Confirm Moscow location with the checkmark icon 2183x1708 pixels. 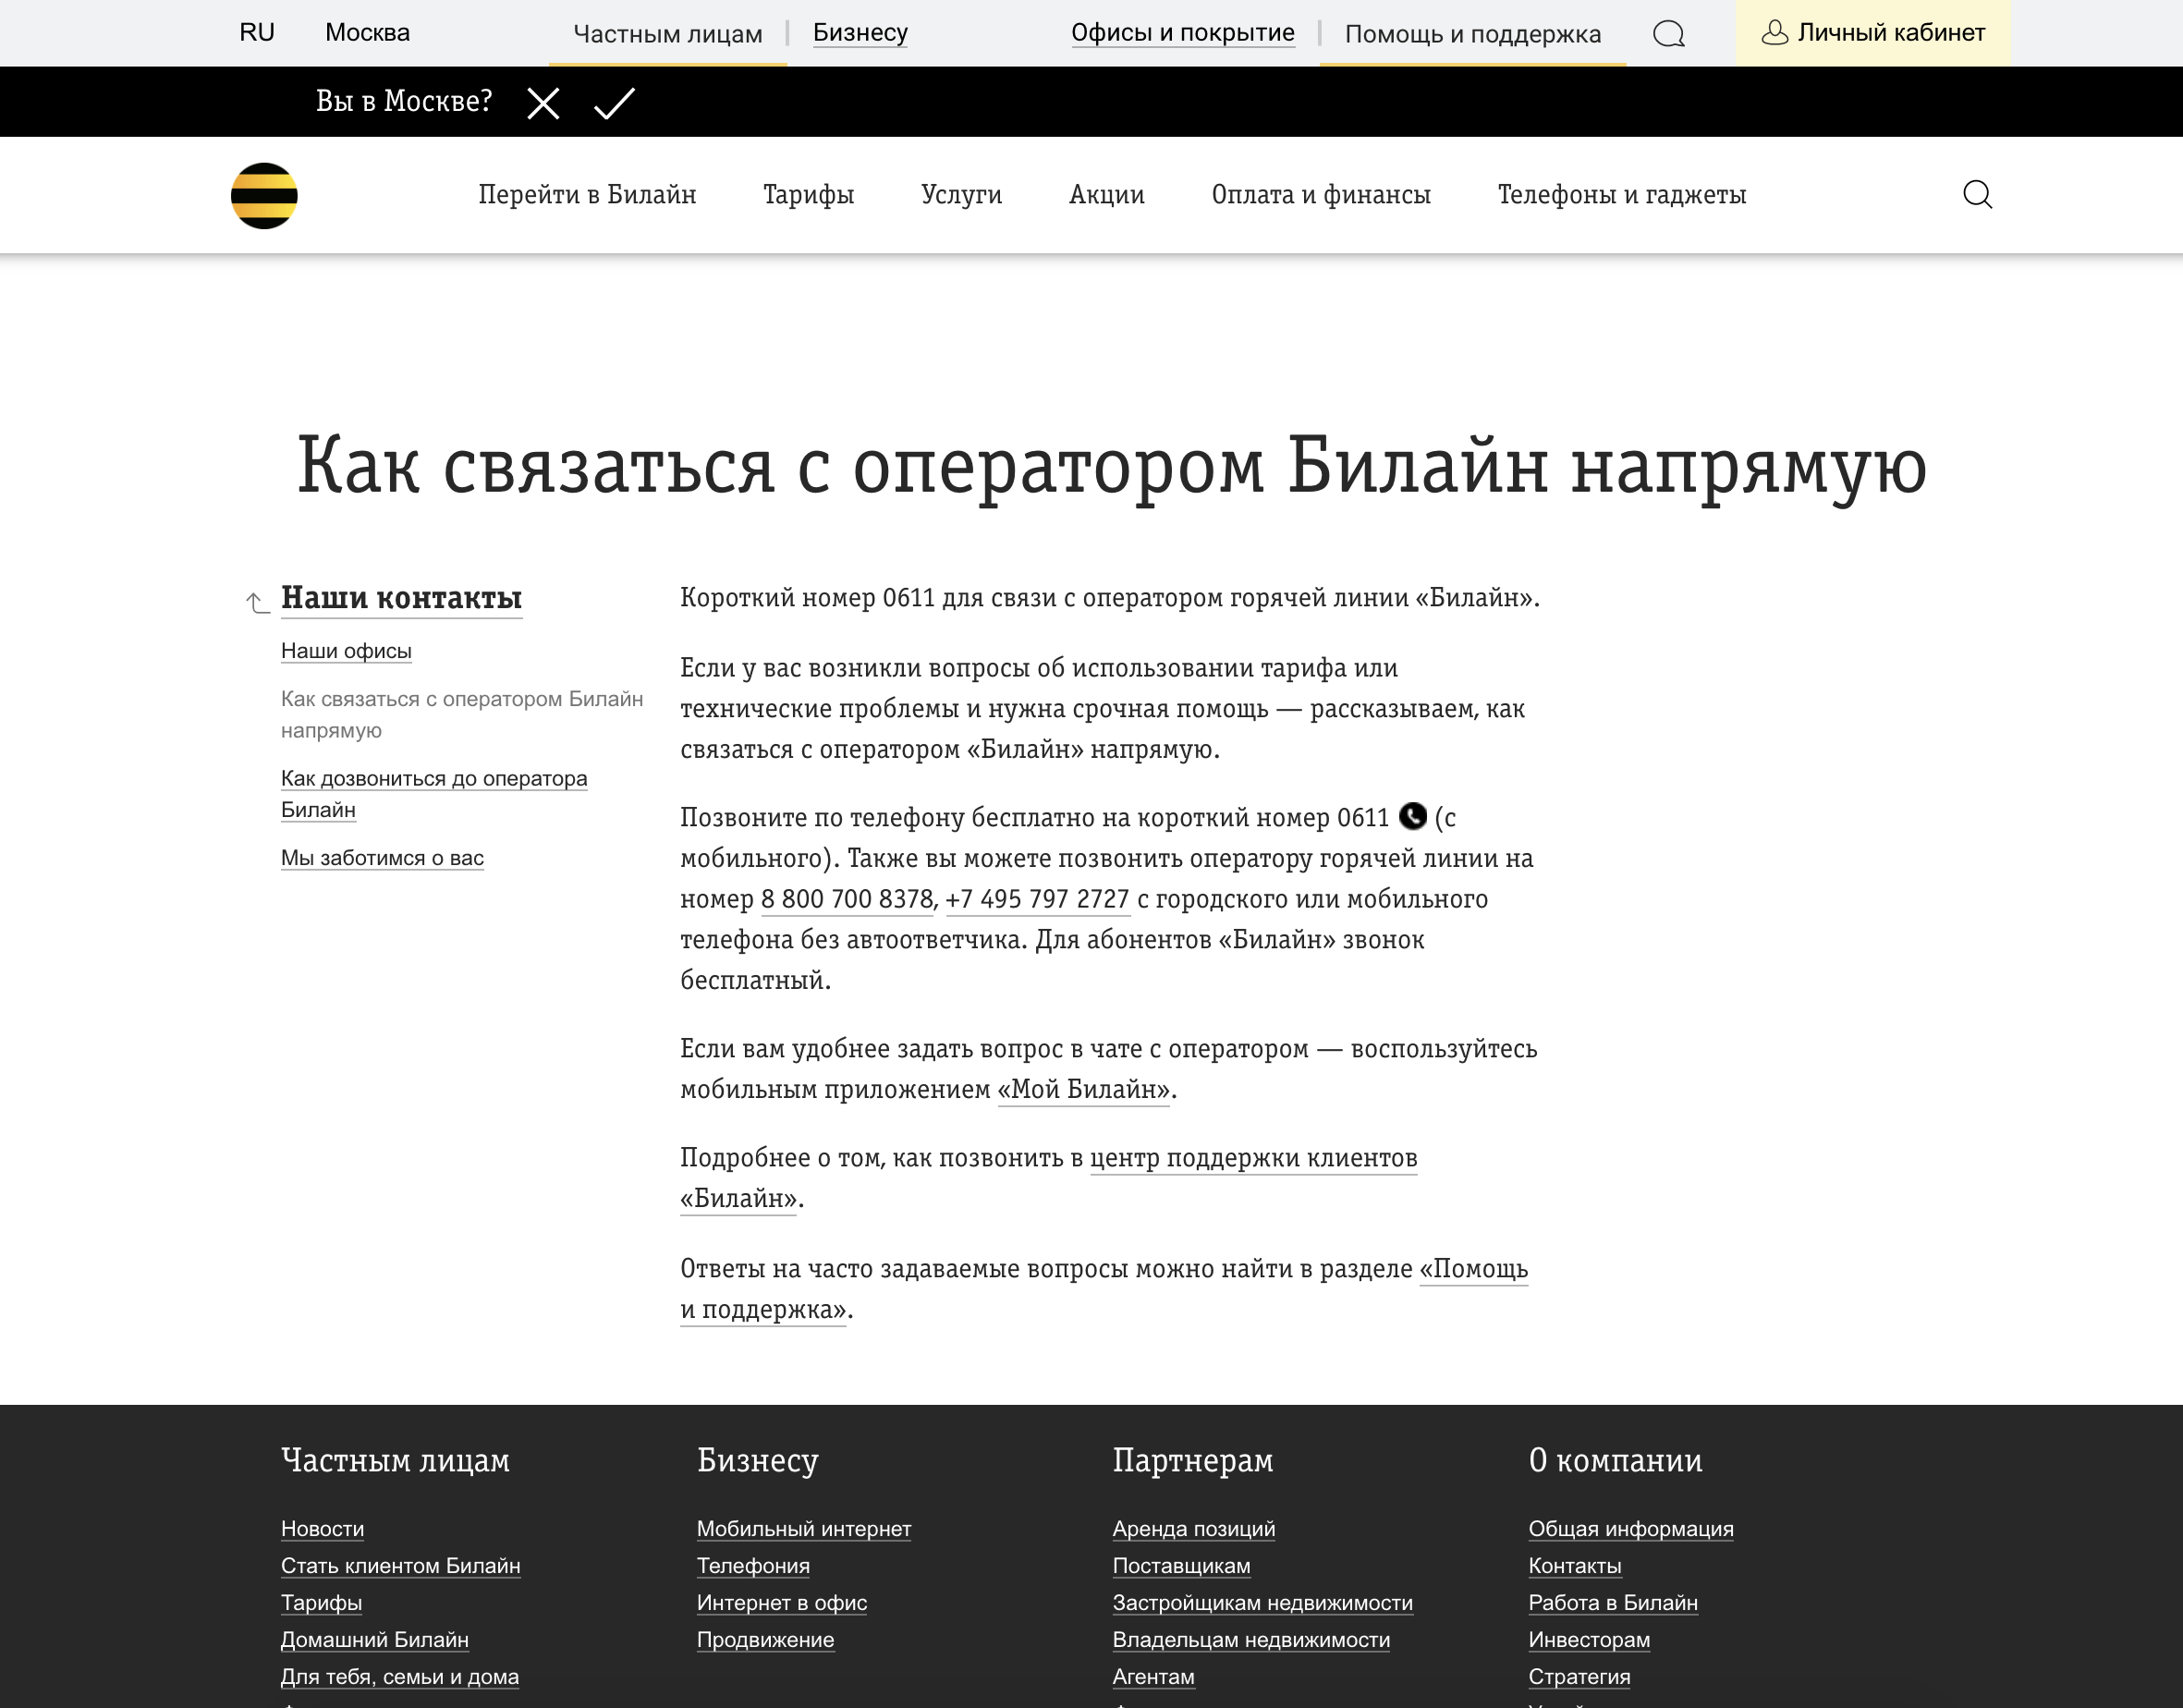tap(613, 102)
